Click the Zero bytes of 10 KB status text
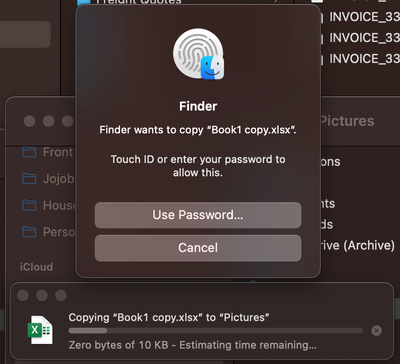This screenshot has width=400, height=364. pos(193,345)
